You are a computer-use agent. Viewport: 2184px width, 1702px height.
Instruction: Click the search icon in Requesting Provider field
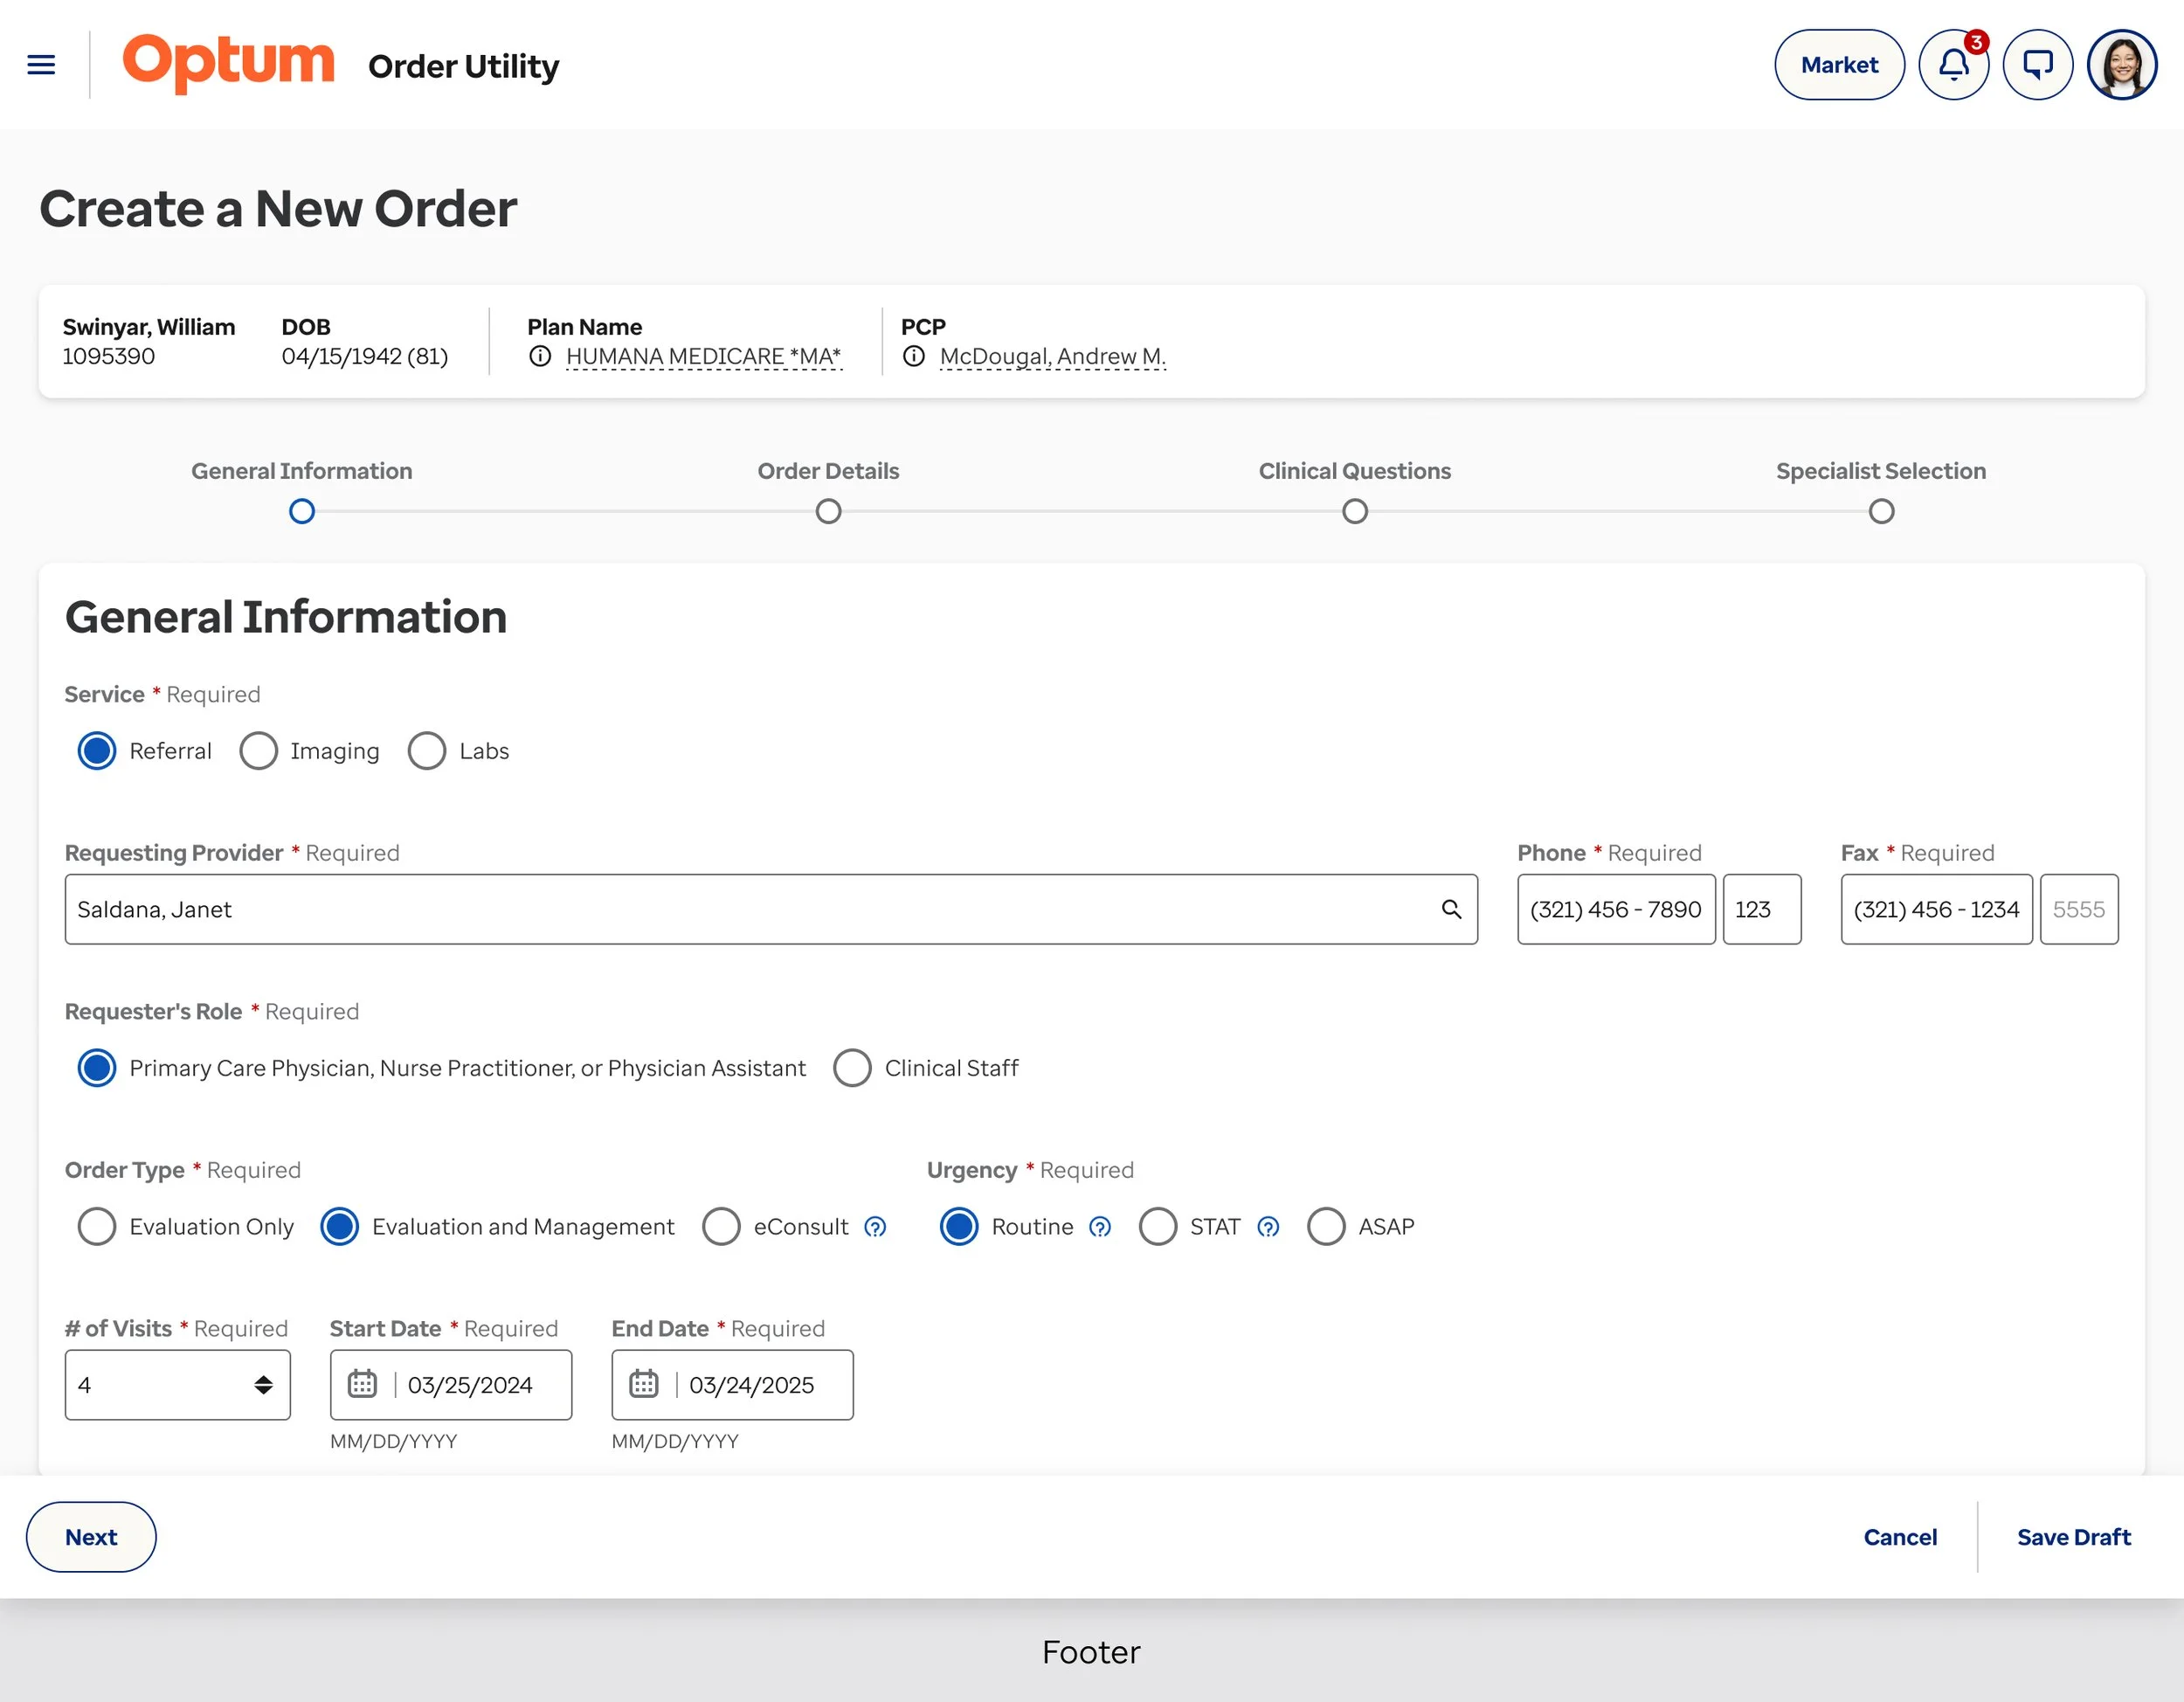pyautogui.click(x=1452, y=909)
